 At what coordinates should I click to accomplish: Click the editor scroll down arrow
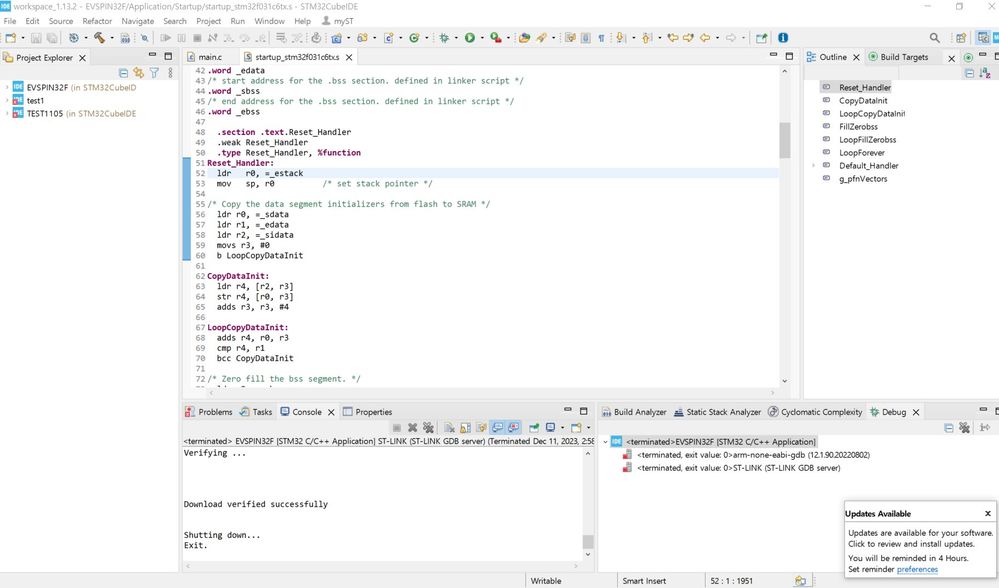tap(784, 381)
